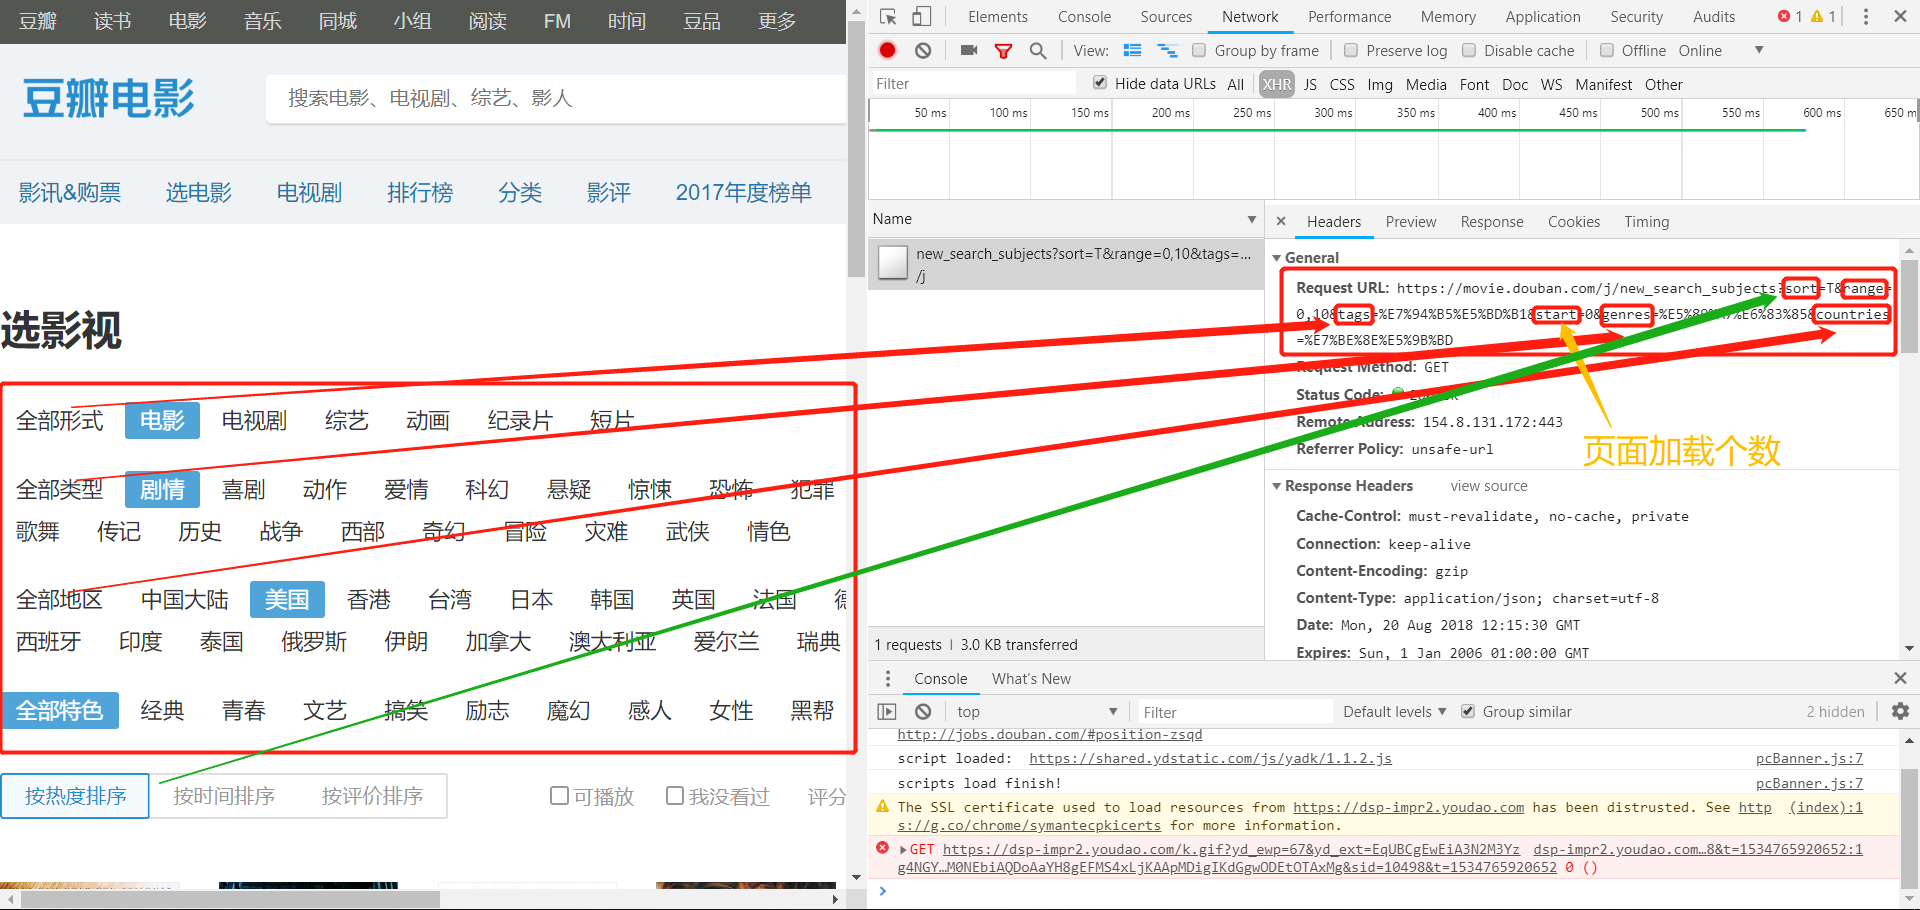Click the red error count indicator
Screen dimensions: 1920x910
point(1790,16)
